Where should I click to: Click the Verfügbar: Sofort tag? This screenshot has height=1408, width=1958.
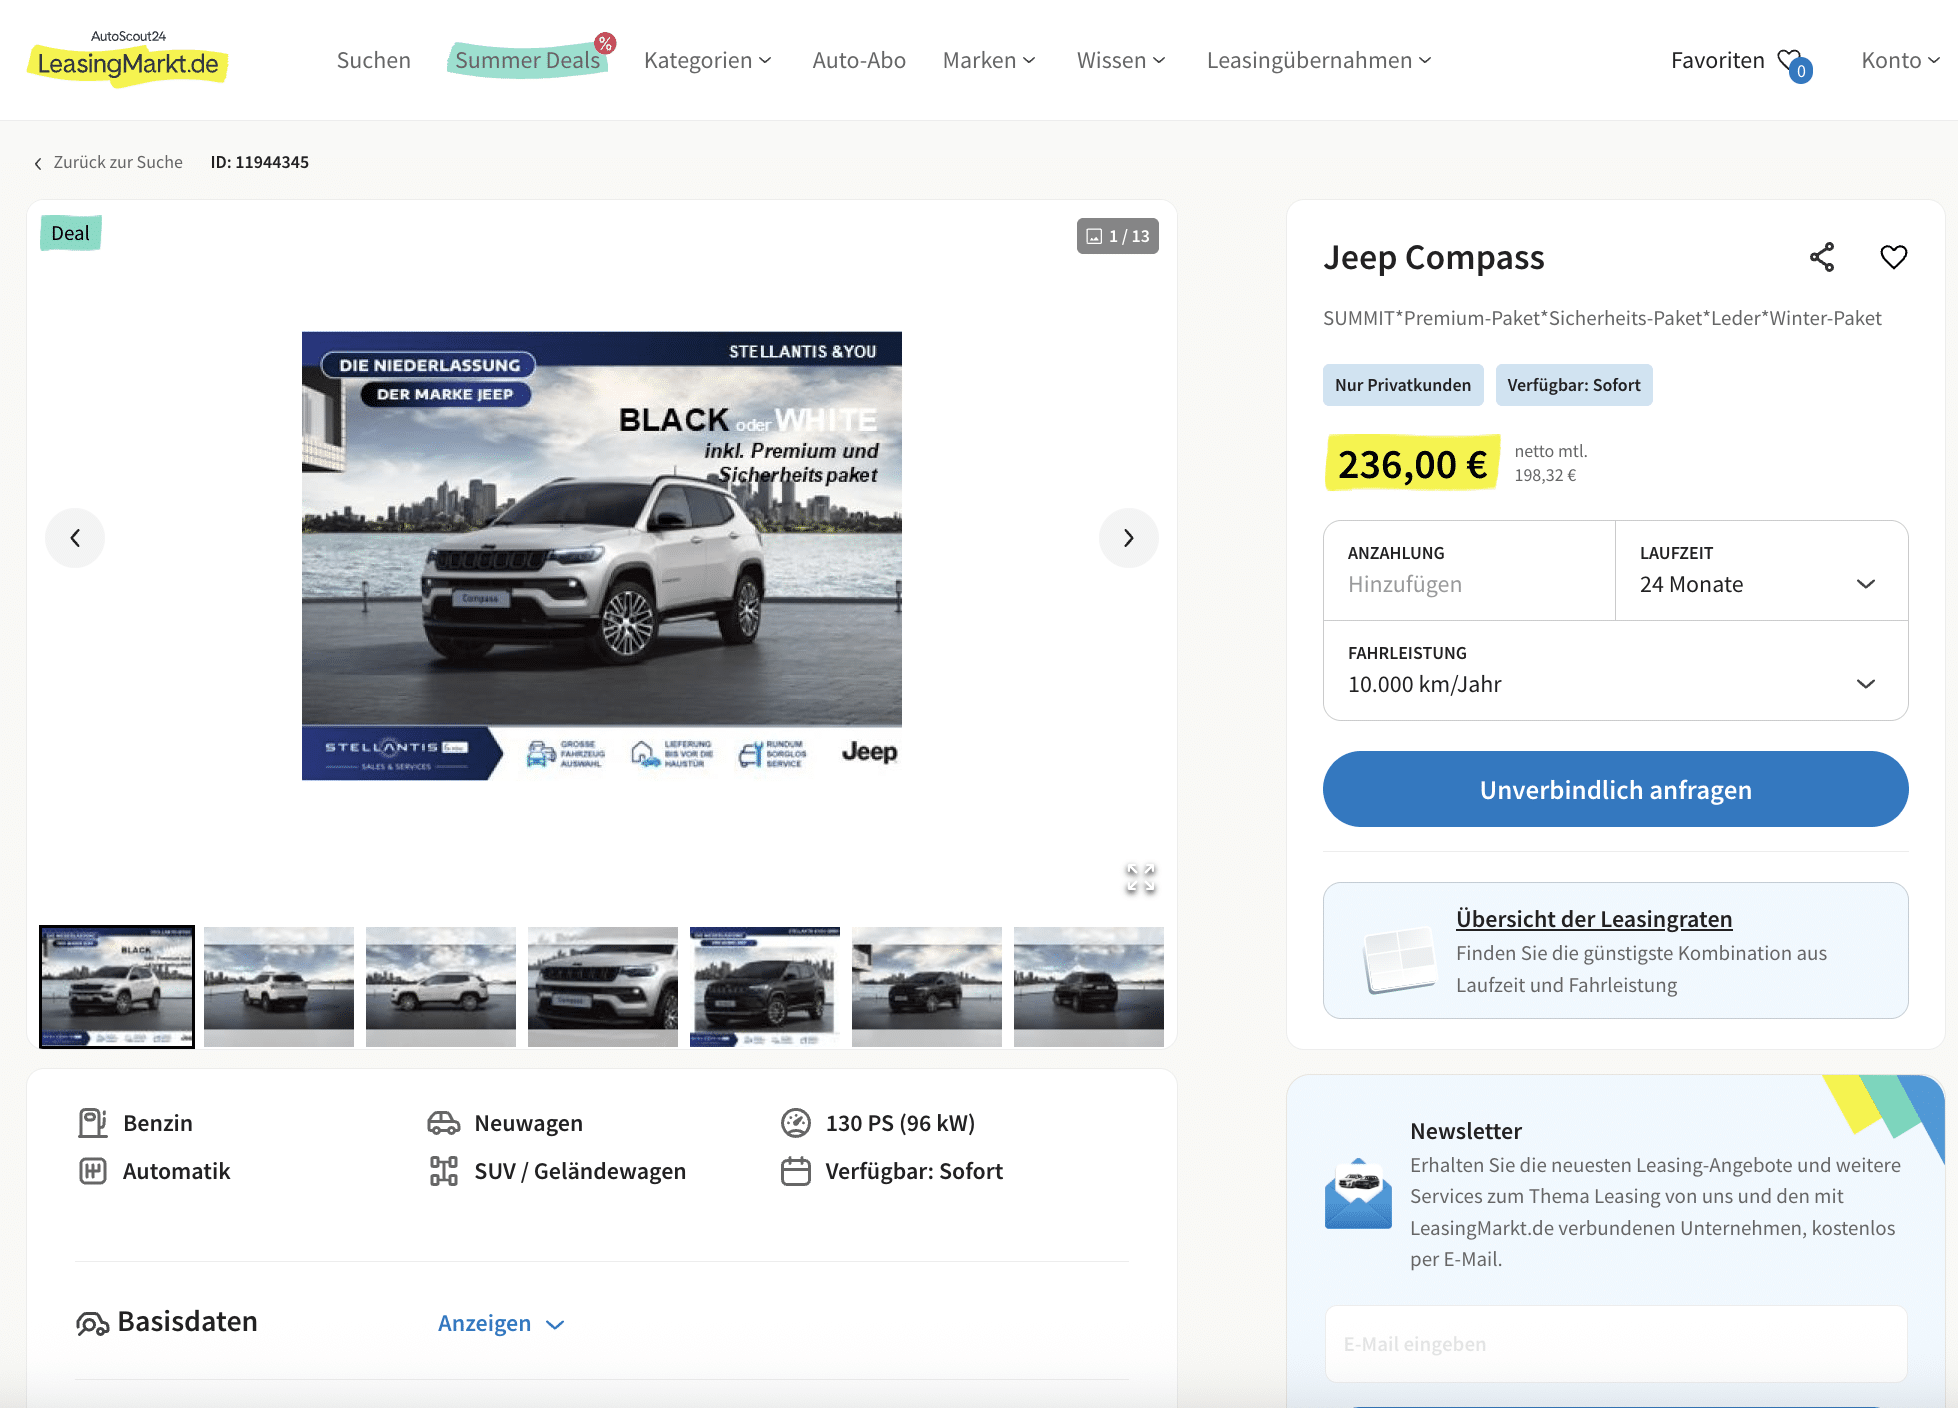click(x=1574, y=385)
